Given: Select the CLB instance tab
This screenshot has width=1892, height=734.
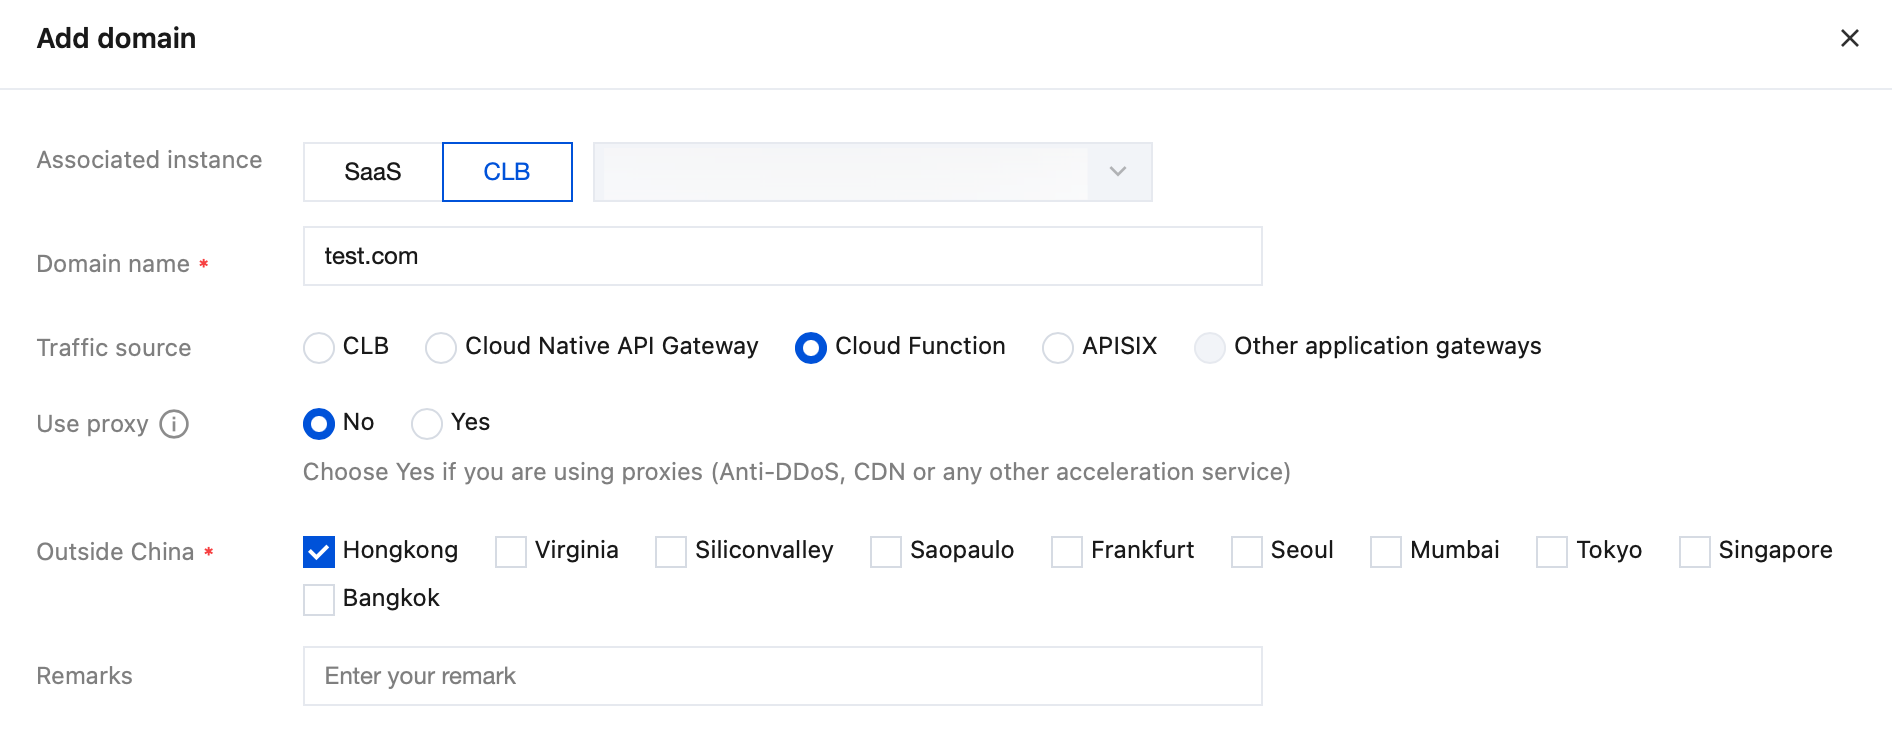Looking at the screenshot, I should coord(507,172).
